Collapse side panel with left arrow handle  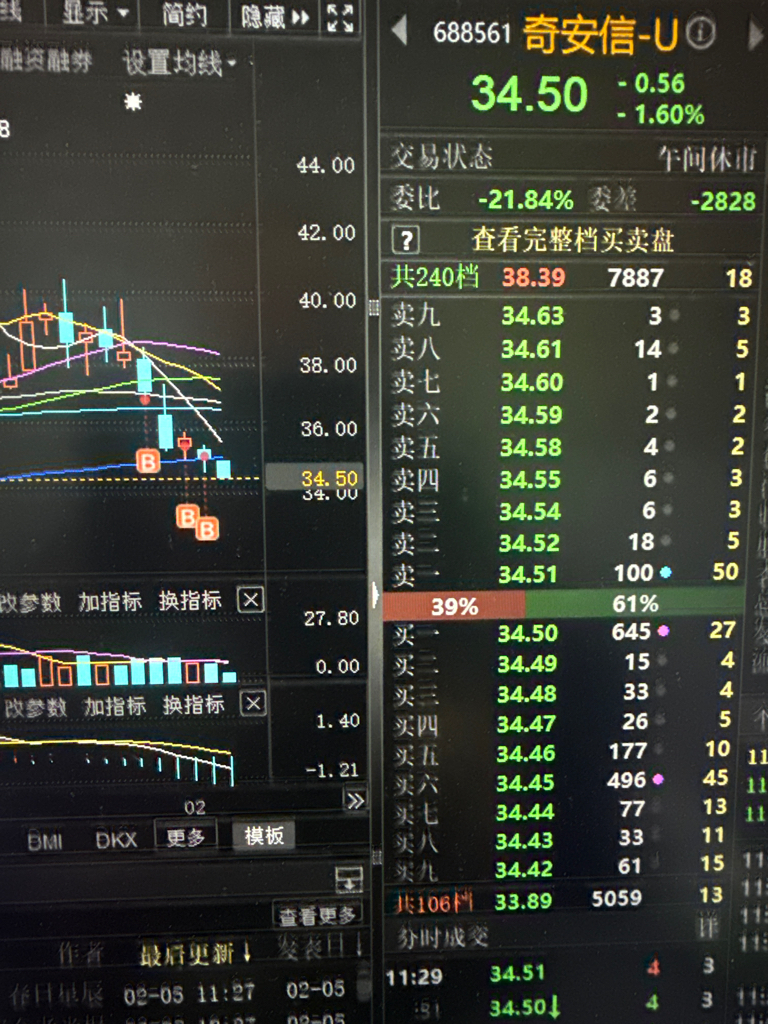[x=376, y=594]
